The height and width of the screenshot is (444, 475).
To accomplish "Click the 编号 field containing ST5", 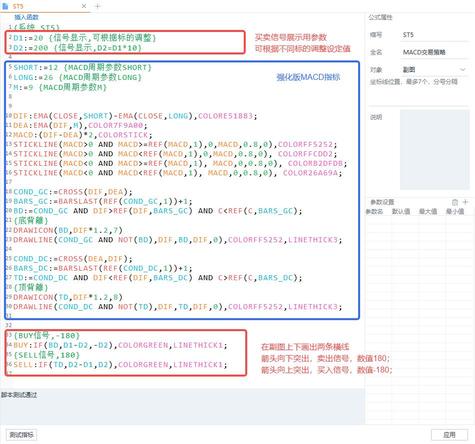I will [434, 35].
